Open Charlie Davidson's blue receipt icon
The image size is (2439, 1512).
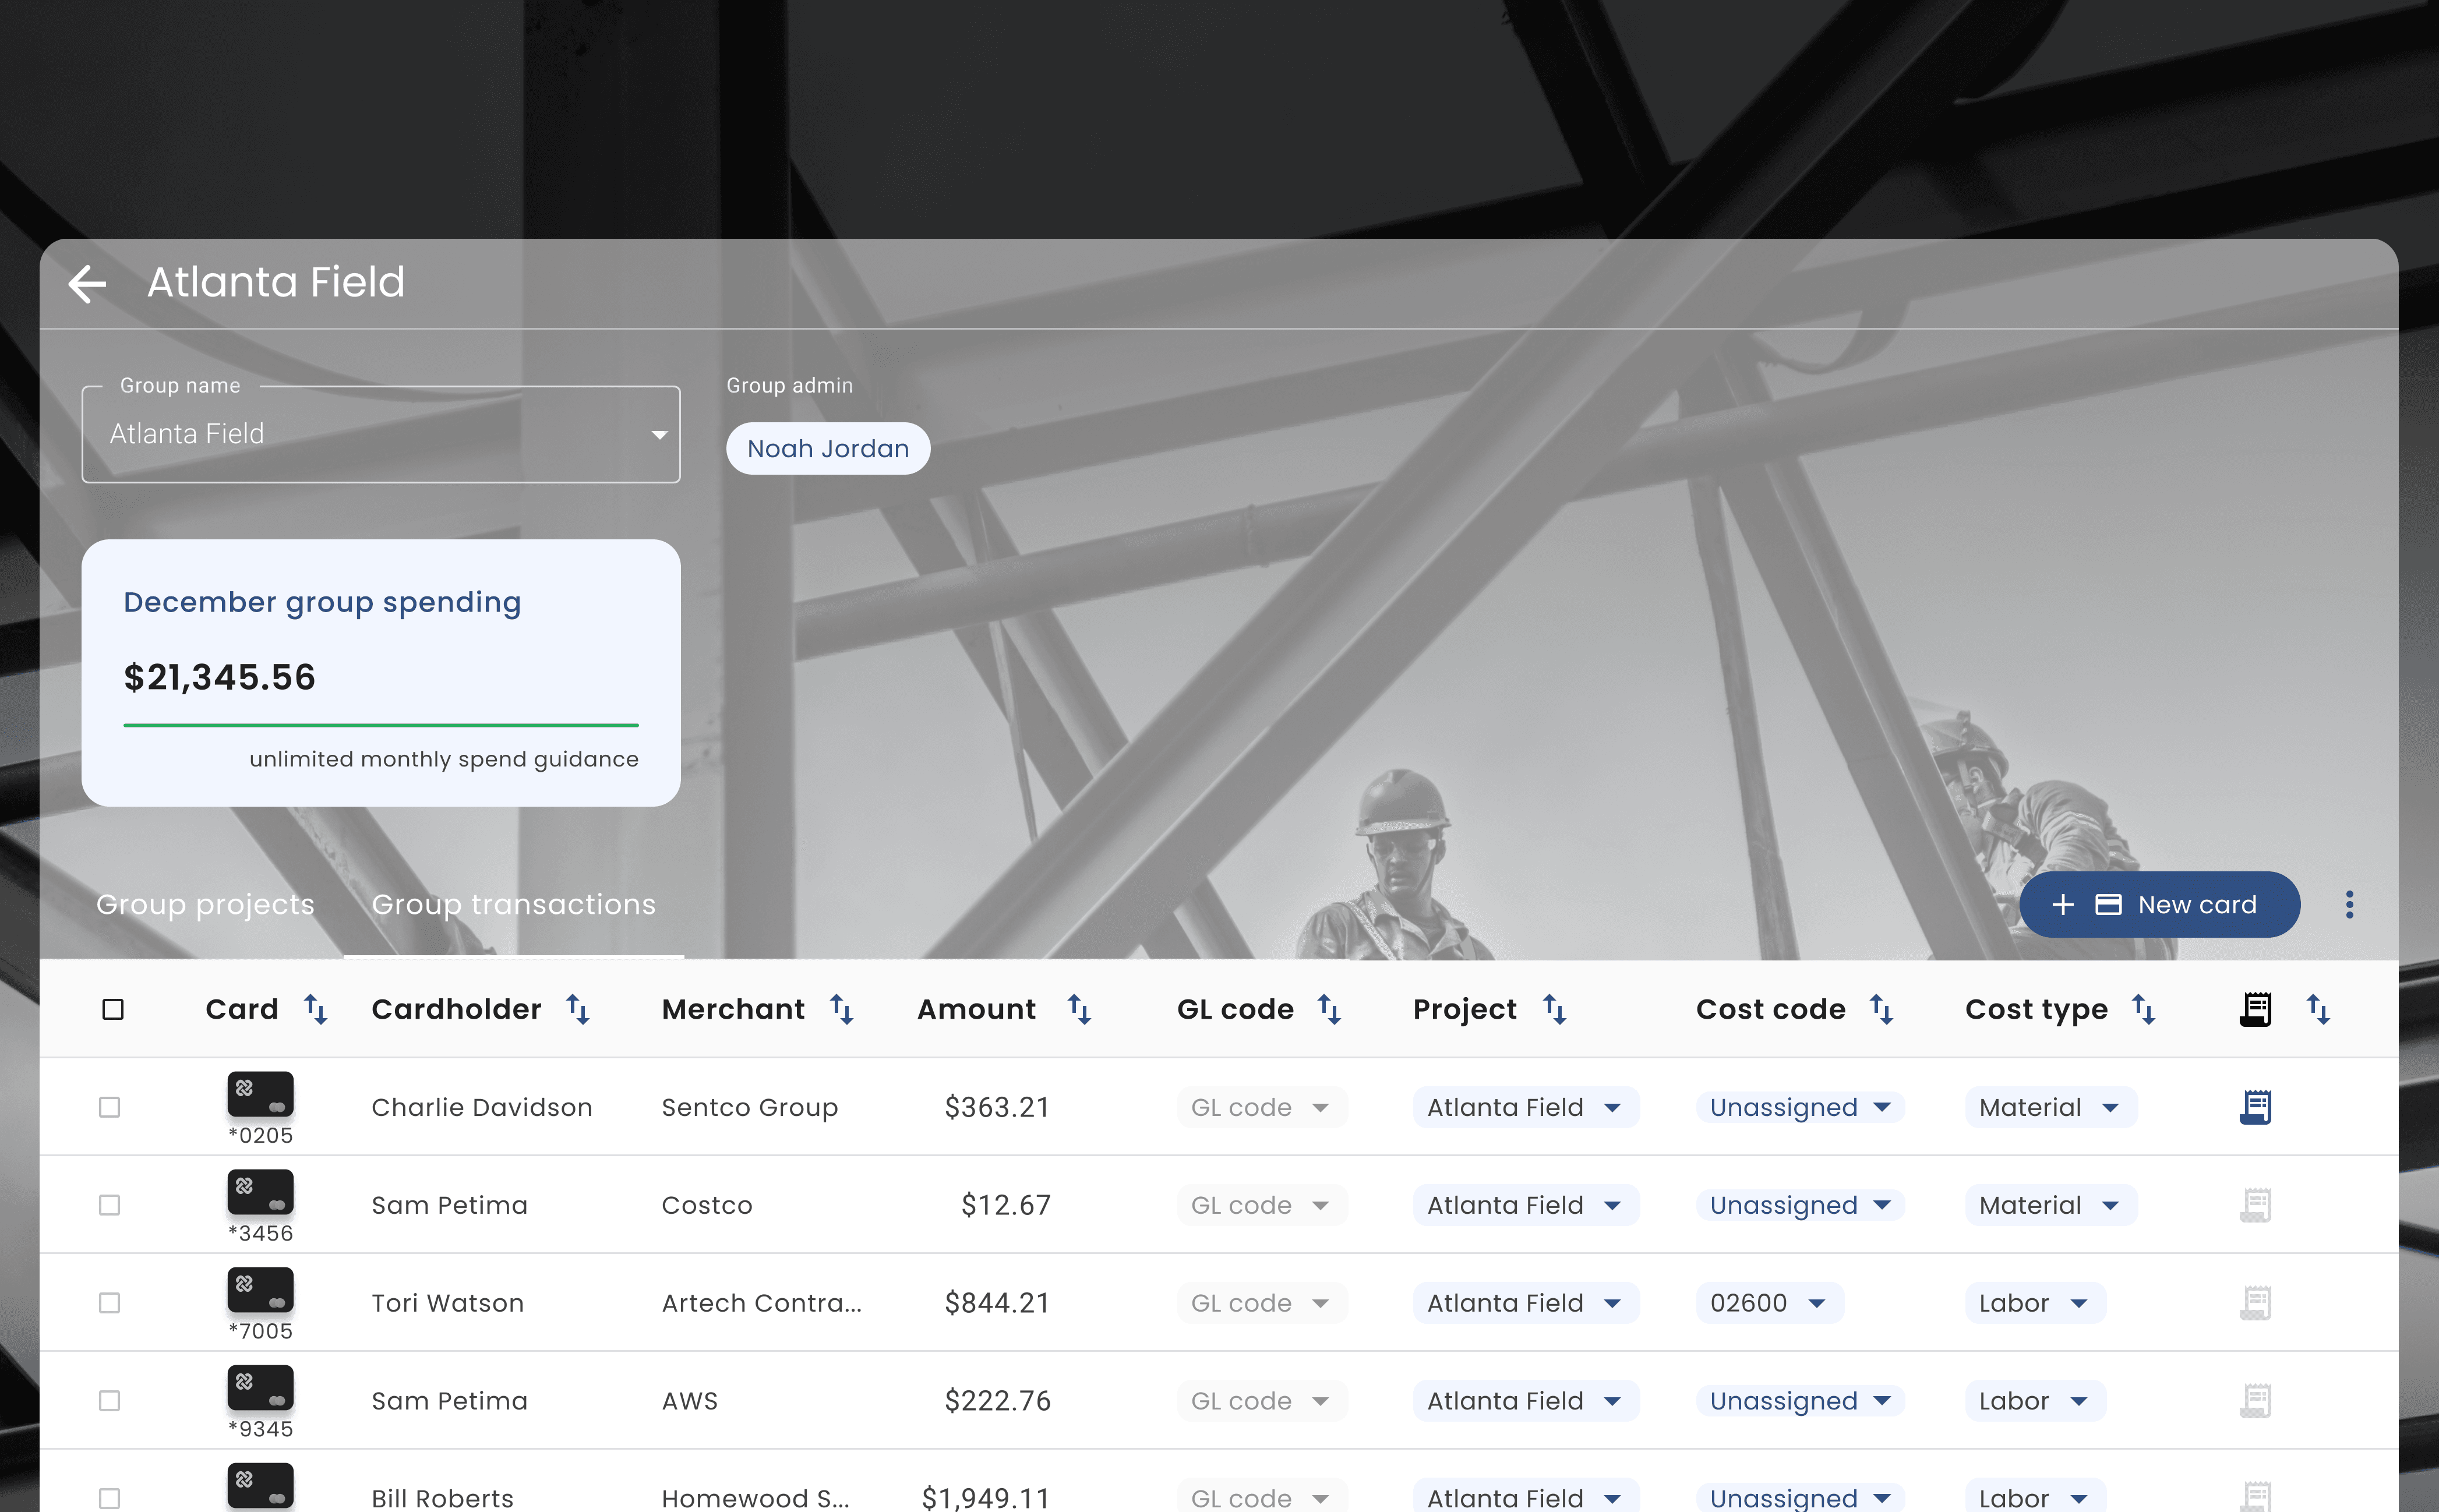[x=2255, y=1107]
